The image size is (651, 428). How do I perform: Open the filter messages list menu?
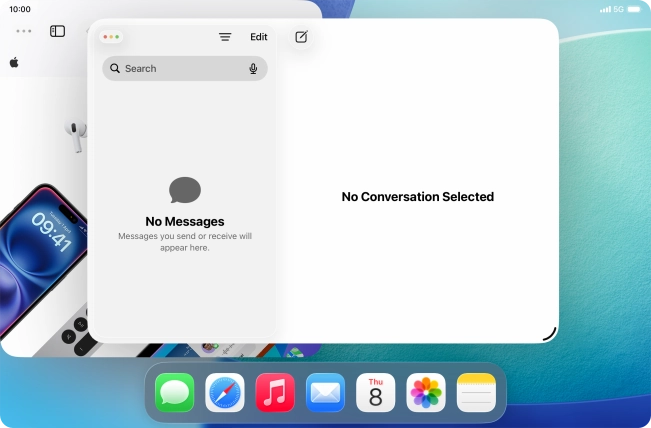pos(225,37)
